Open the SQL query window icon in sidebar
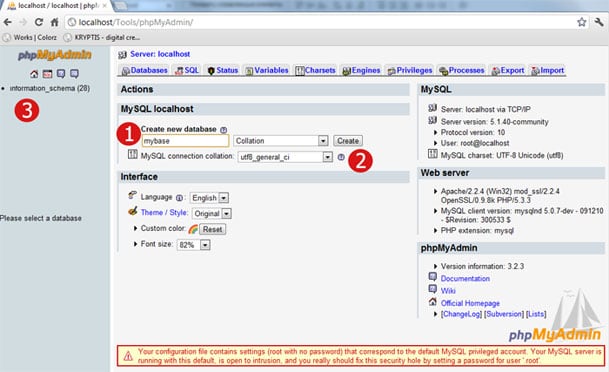 point(47,74)
